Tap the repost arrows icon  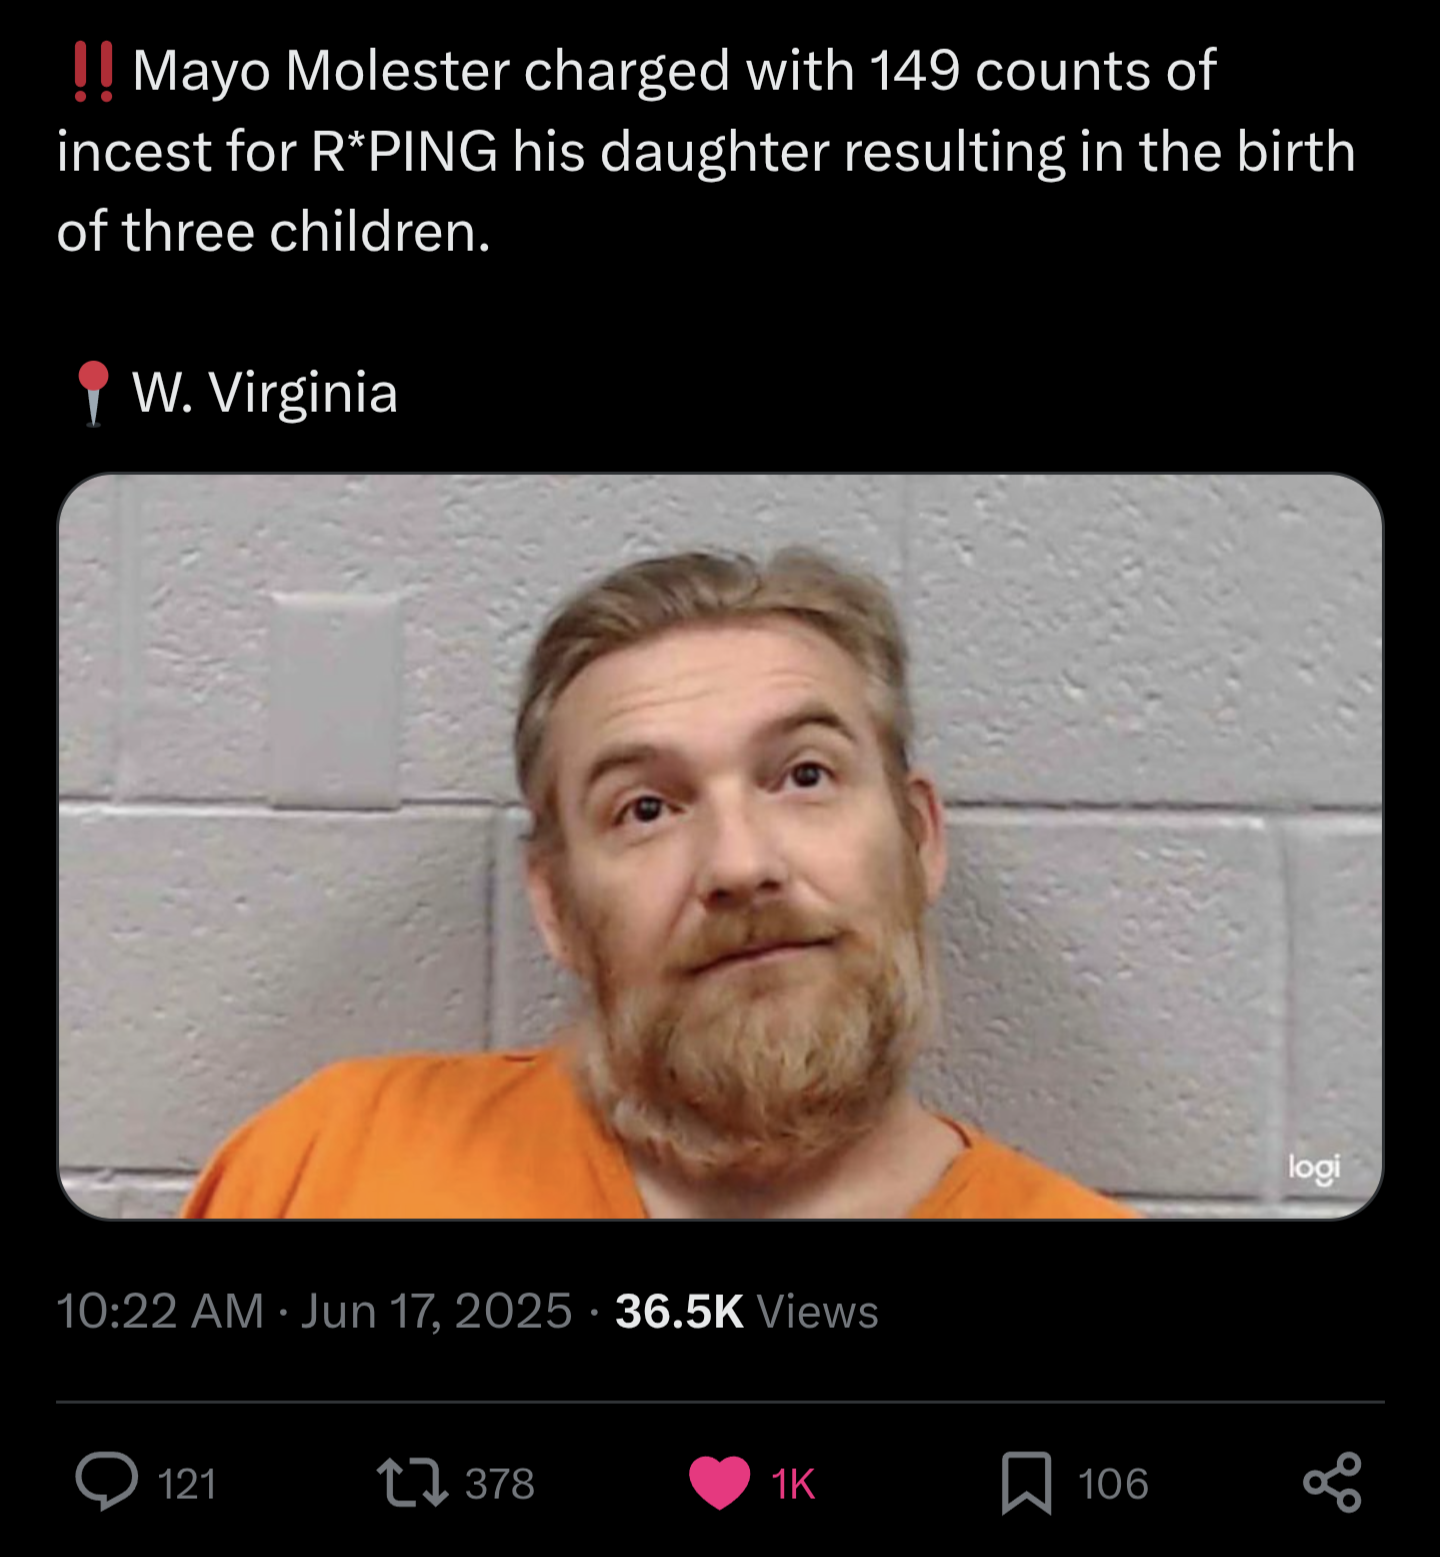click(412, 1483)
